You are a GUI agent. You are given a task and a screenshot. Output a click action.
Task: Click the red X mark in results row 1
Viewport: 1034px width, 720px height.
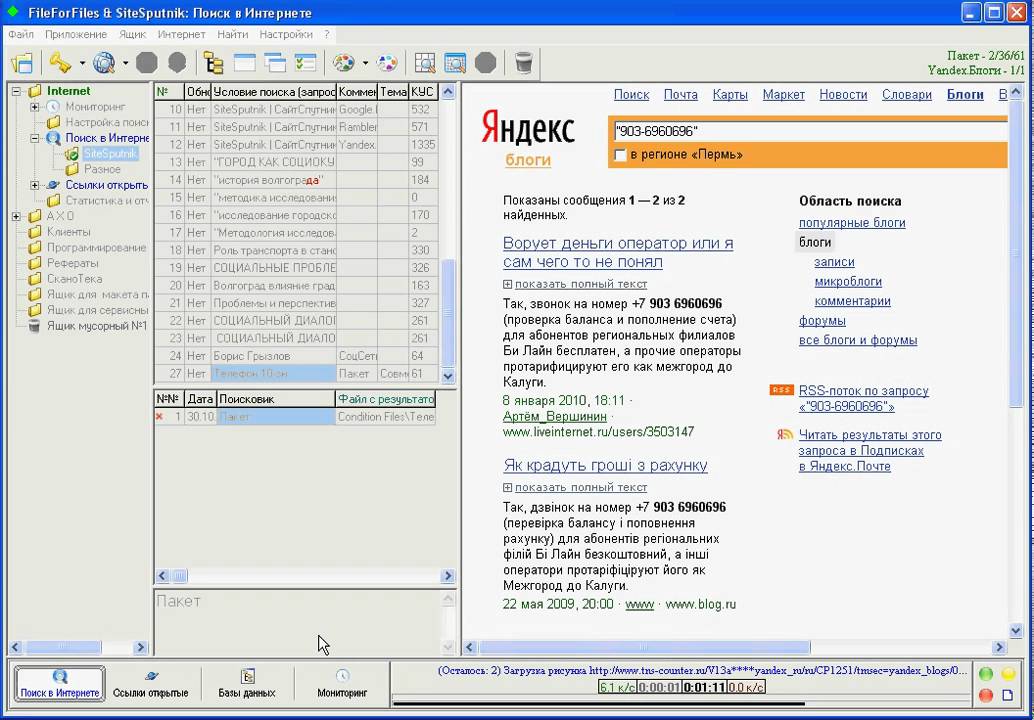[159, 417]
